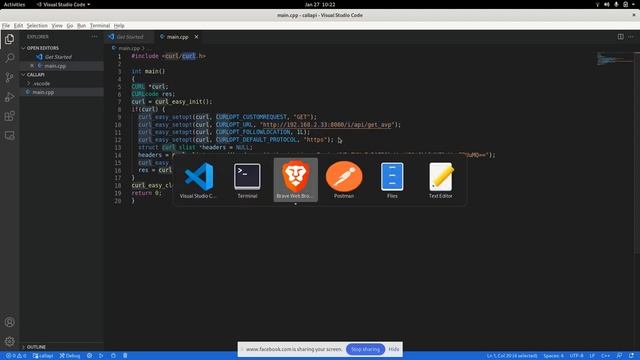Click Stop sharing button

pos(365,349)
